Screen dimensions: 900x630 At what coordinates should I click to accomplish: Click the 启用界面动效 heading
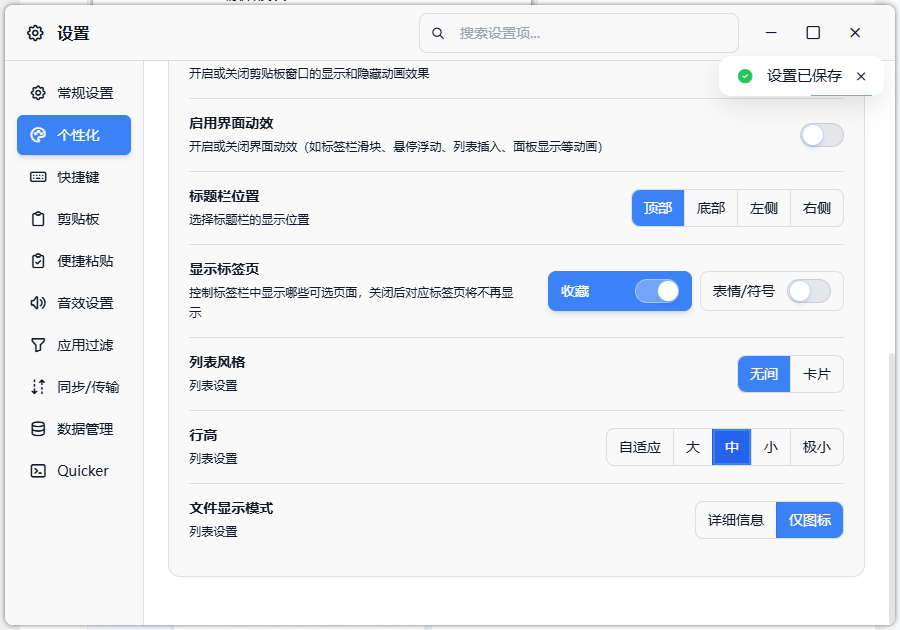point(231,123)
